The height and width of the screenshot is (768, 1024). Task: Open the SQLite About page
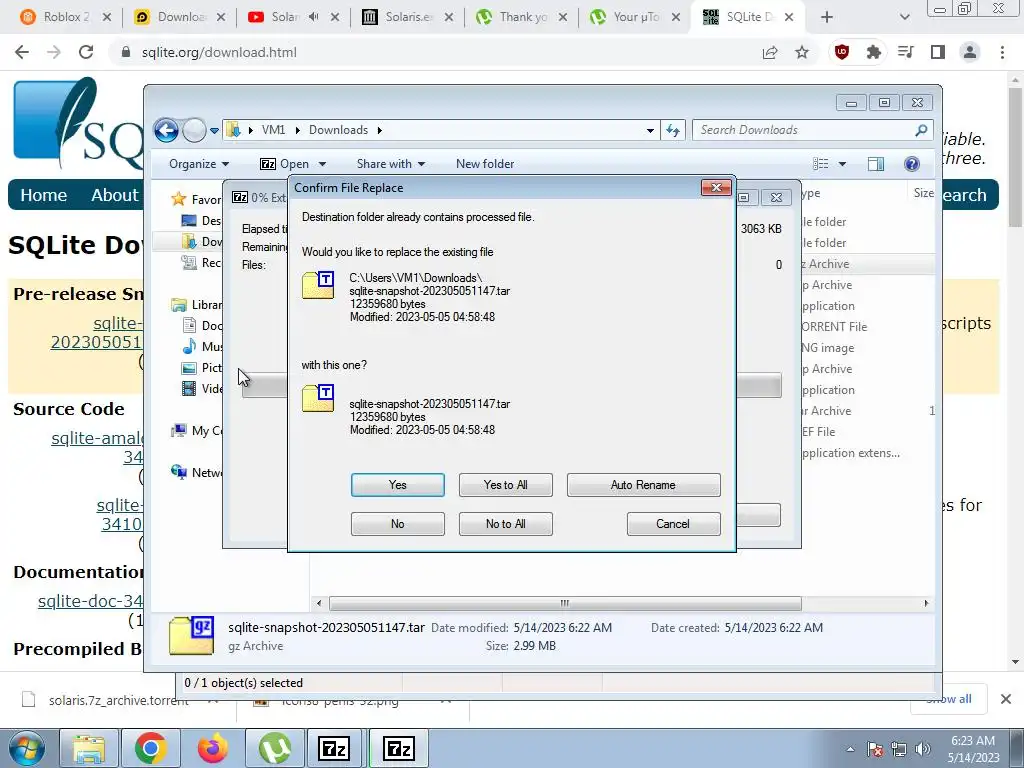115,195
